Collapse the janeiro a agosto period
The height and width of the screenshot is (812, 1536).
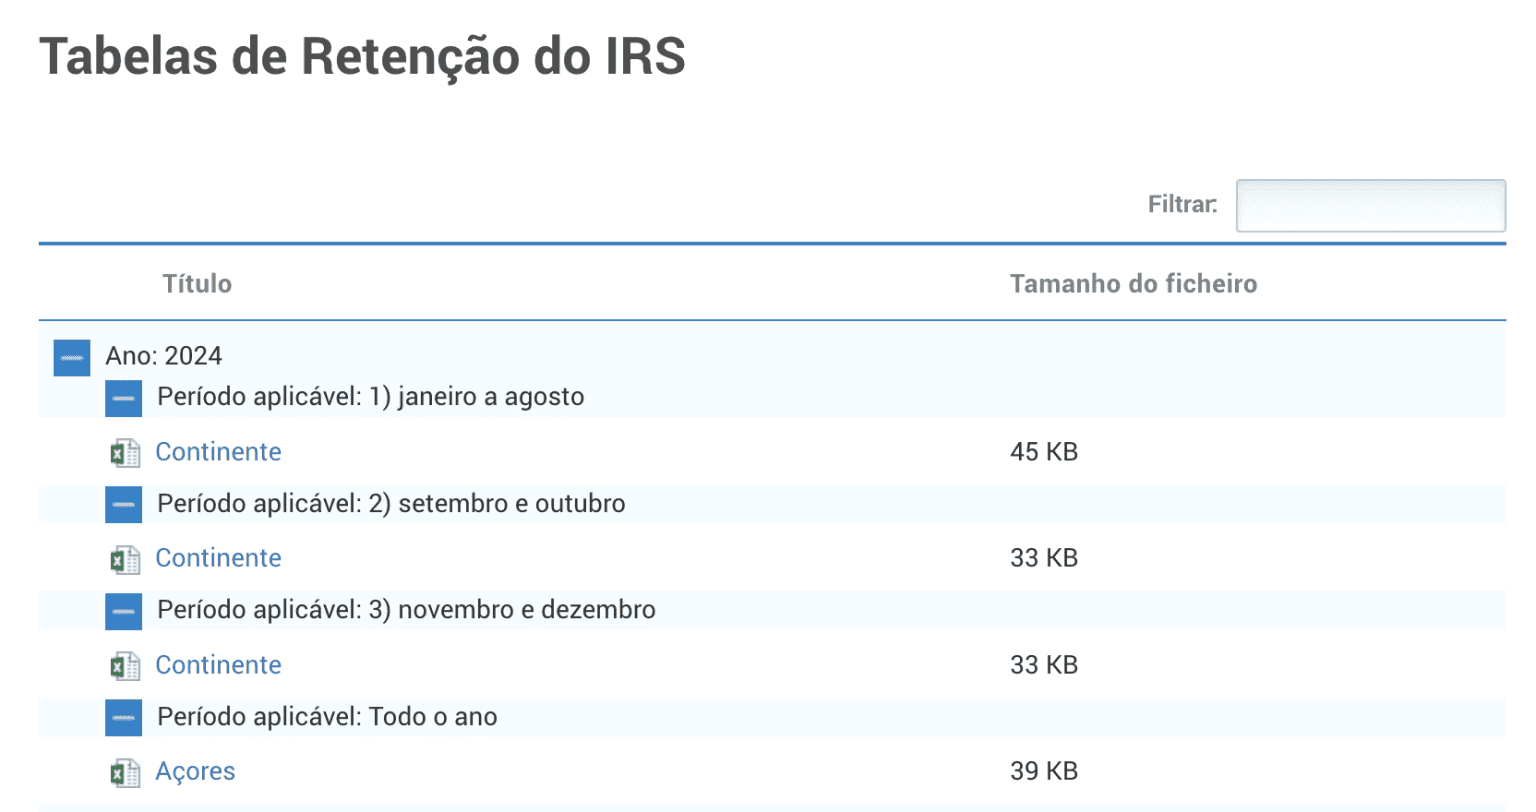124,398
